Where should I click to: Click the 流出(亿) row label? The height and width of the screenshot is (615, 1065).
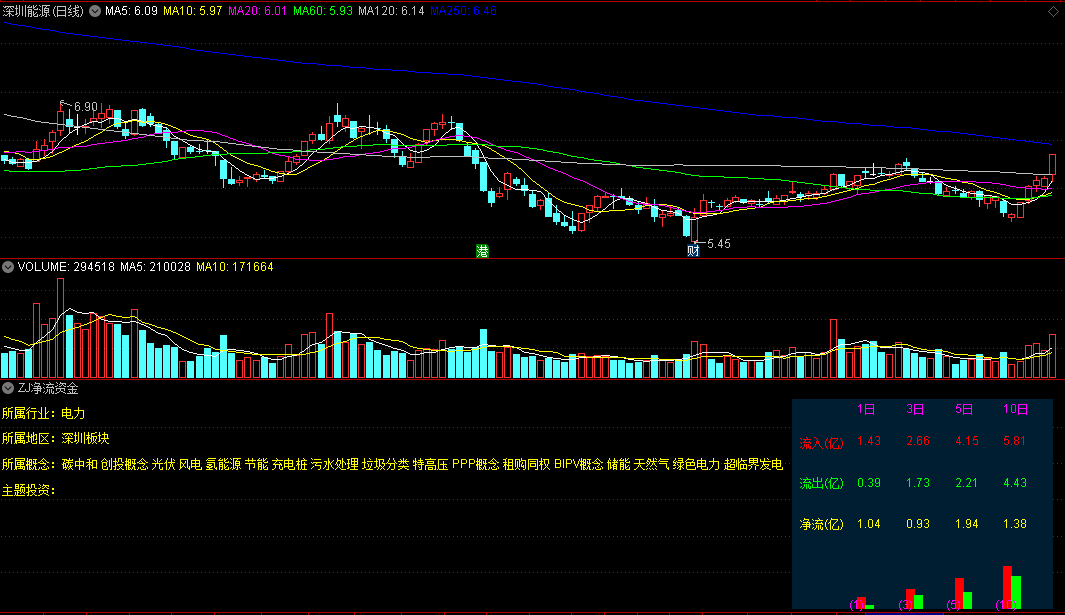pyautogui.click(x=821, y=483)
